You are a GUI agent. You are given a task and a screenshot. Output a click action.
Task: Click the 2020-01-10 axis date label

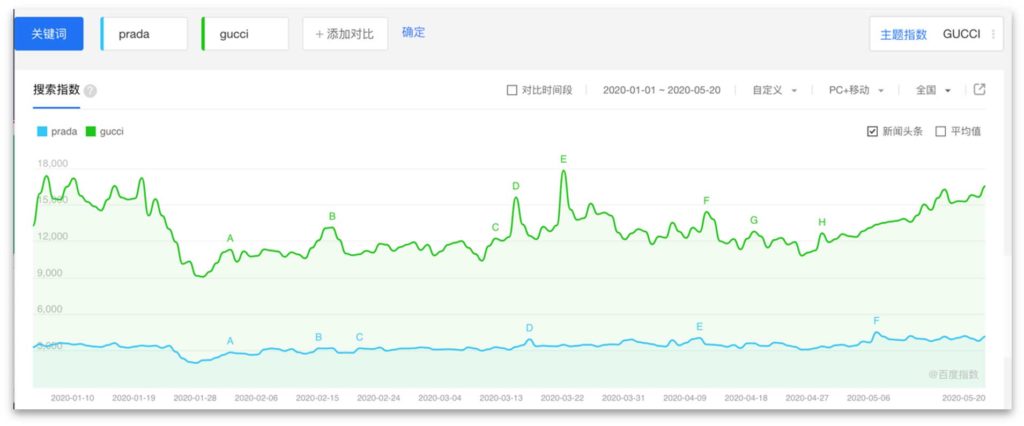[72, 397]
